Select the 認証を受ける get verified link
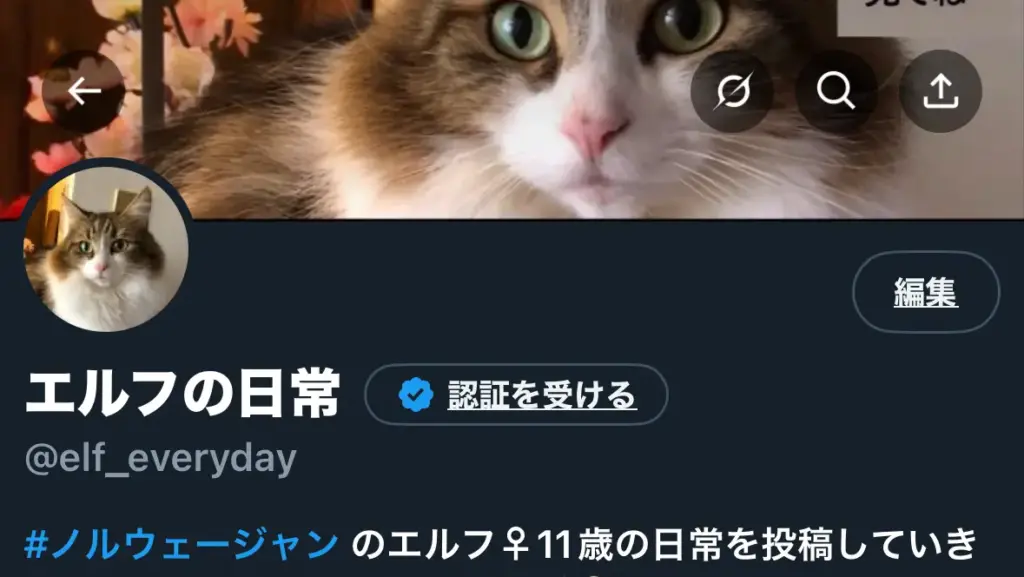This screenshot has height=577, width=1024. [x=542, y=395]
